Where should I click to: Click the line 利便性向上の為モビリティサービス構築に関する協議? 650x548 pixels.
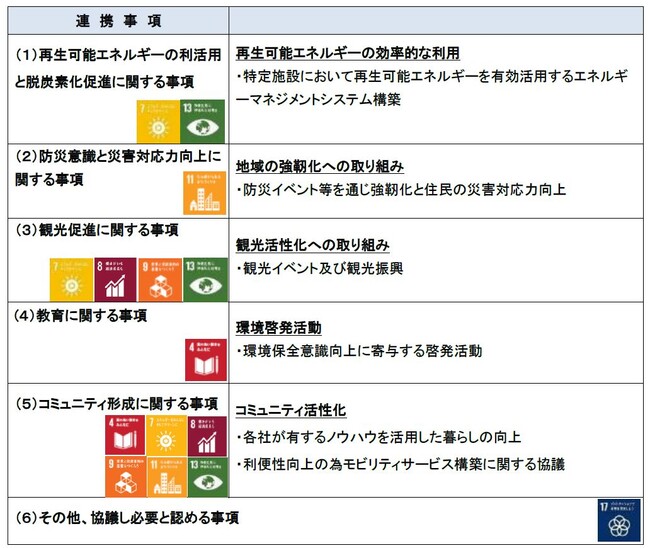(400, 464)
